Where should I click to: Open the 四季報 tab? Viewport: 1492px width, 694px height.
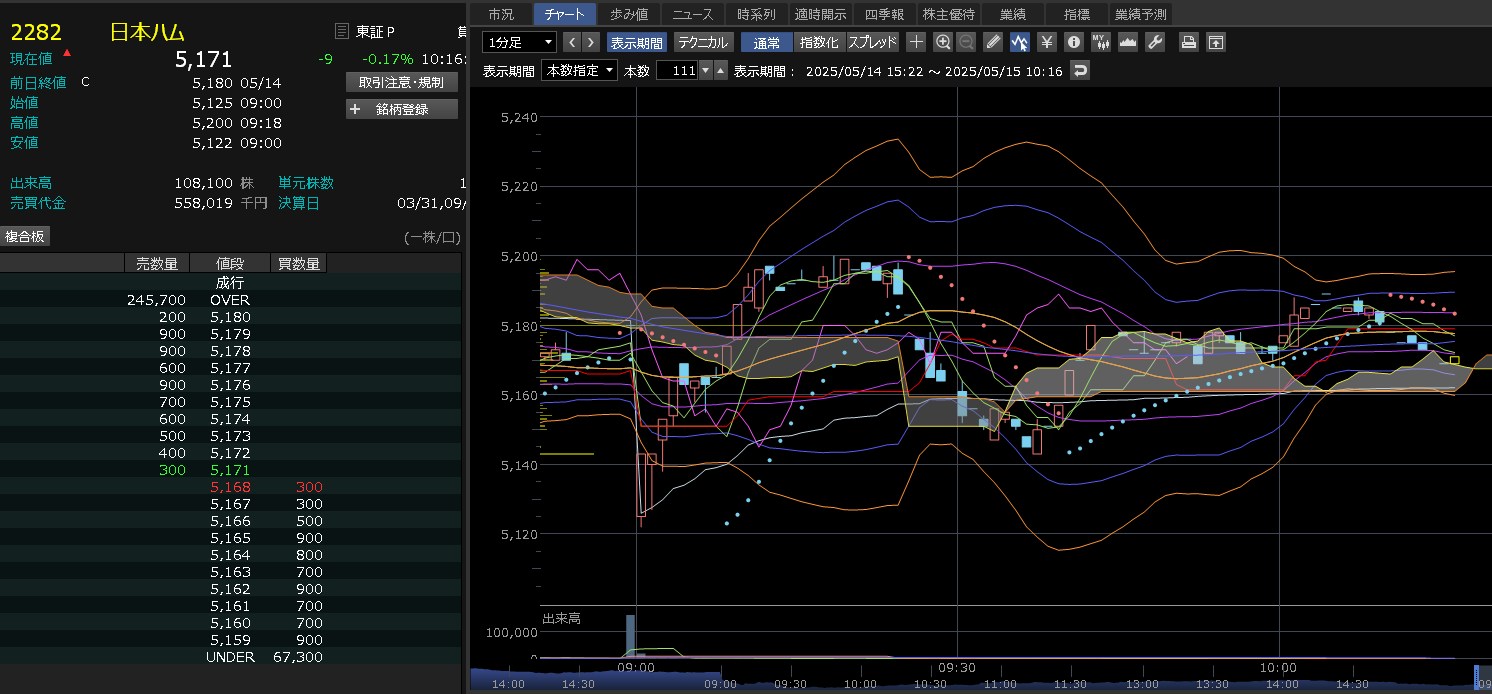884,14
